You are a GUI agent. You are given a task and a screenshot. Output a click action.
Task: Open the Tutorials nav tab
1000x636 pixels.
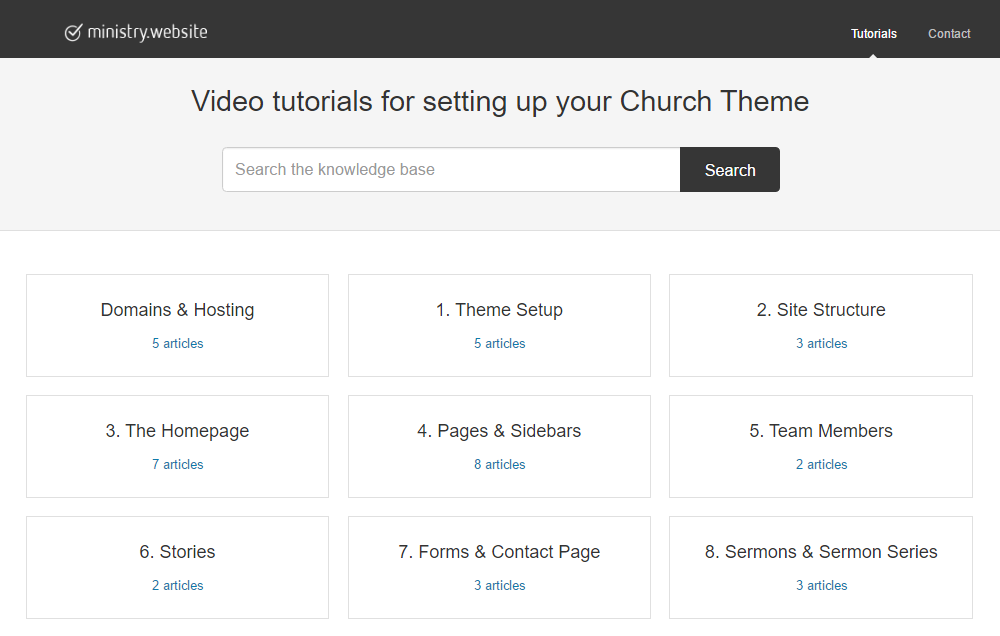click(x=873, y=34)
